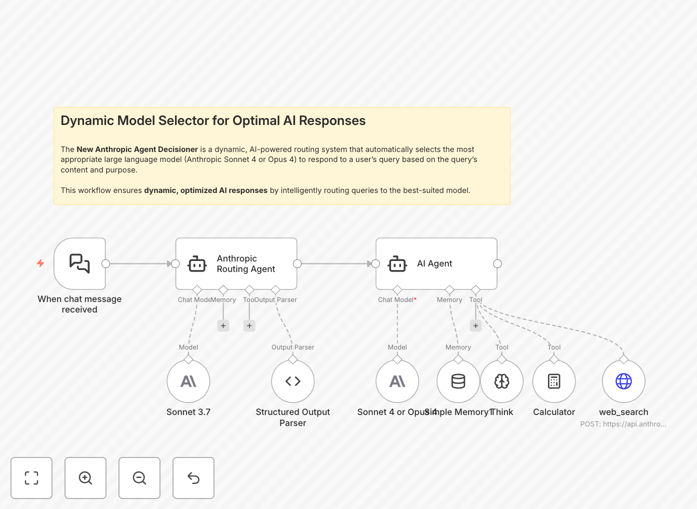The image size is (697, 509).
Task: Select the Simple Memory database node
Action: pos(458,381)
